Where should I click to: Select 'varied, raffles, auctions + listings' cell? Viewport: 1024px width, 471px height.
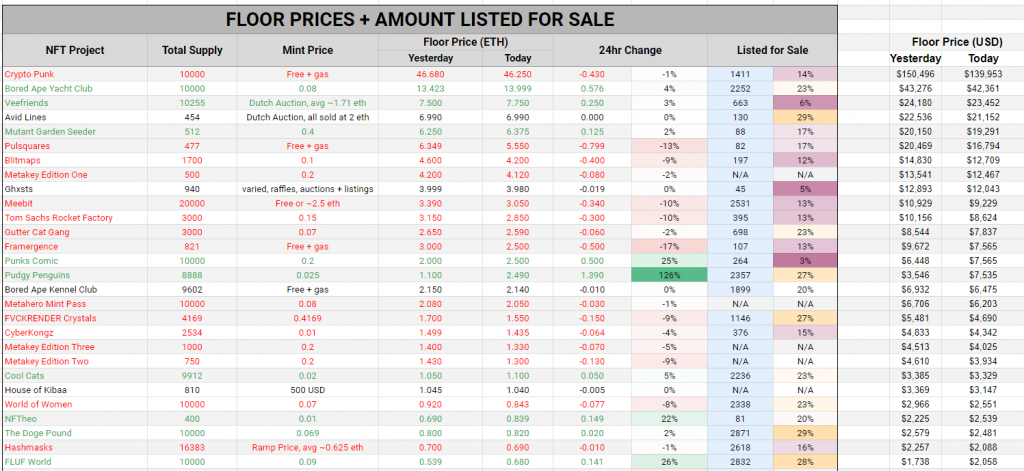pos(308,189)
